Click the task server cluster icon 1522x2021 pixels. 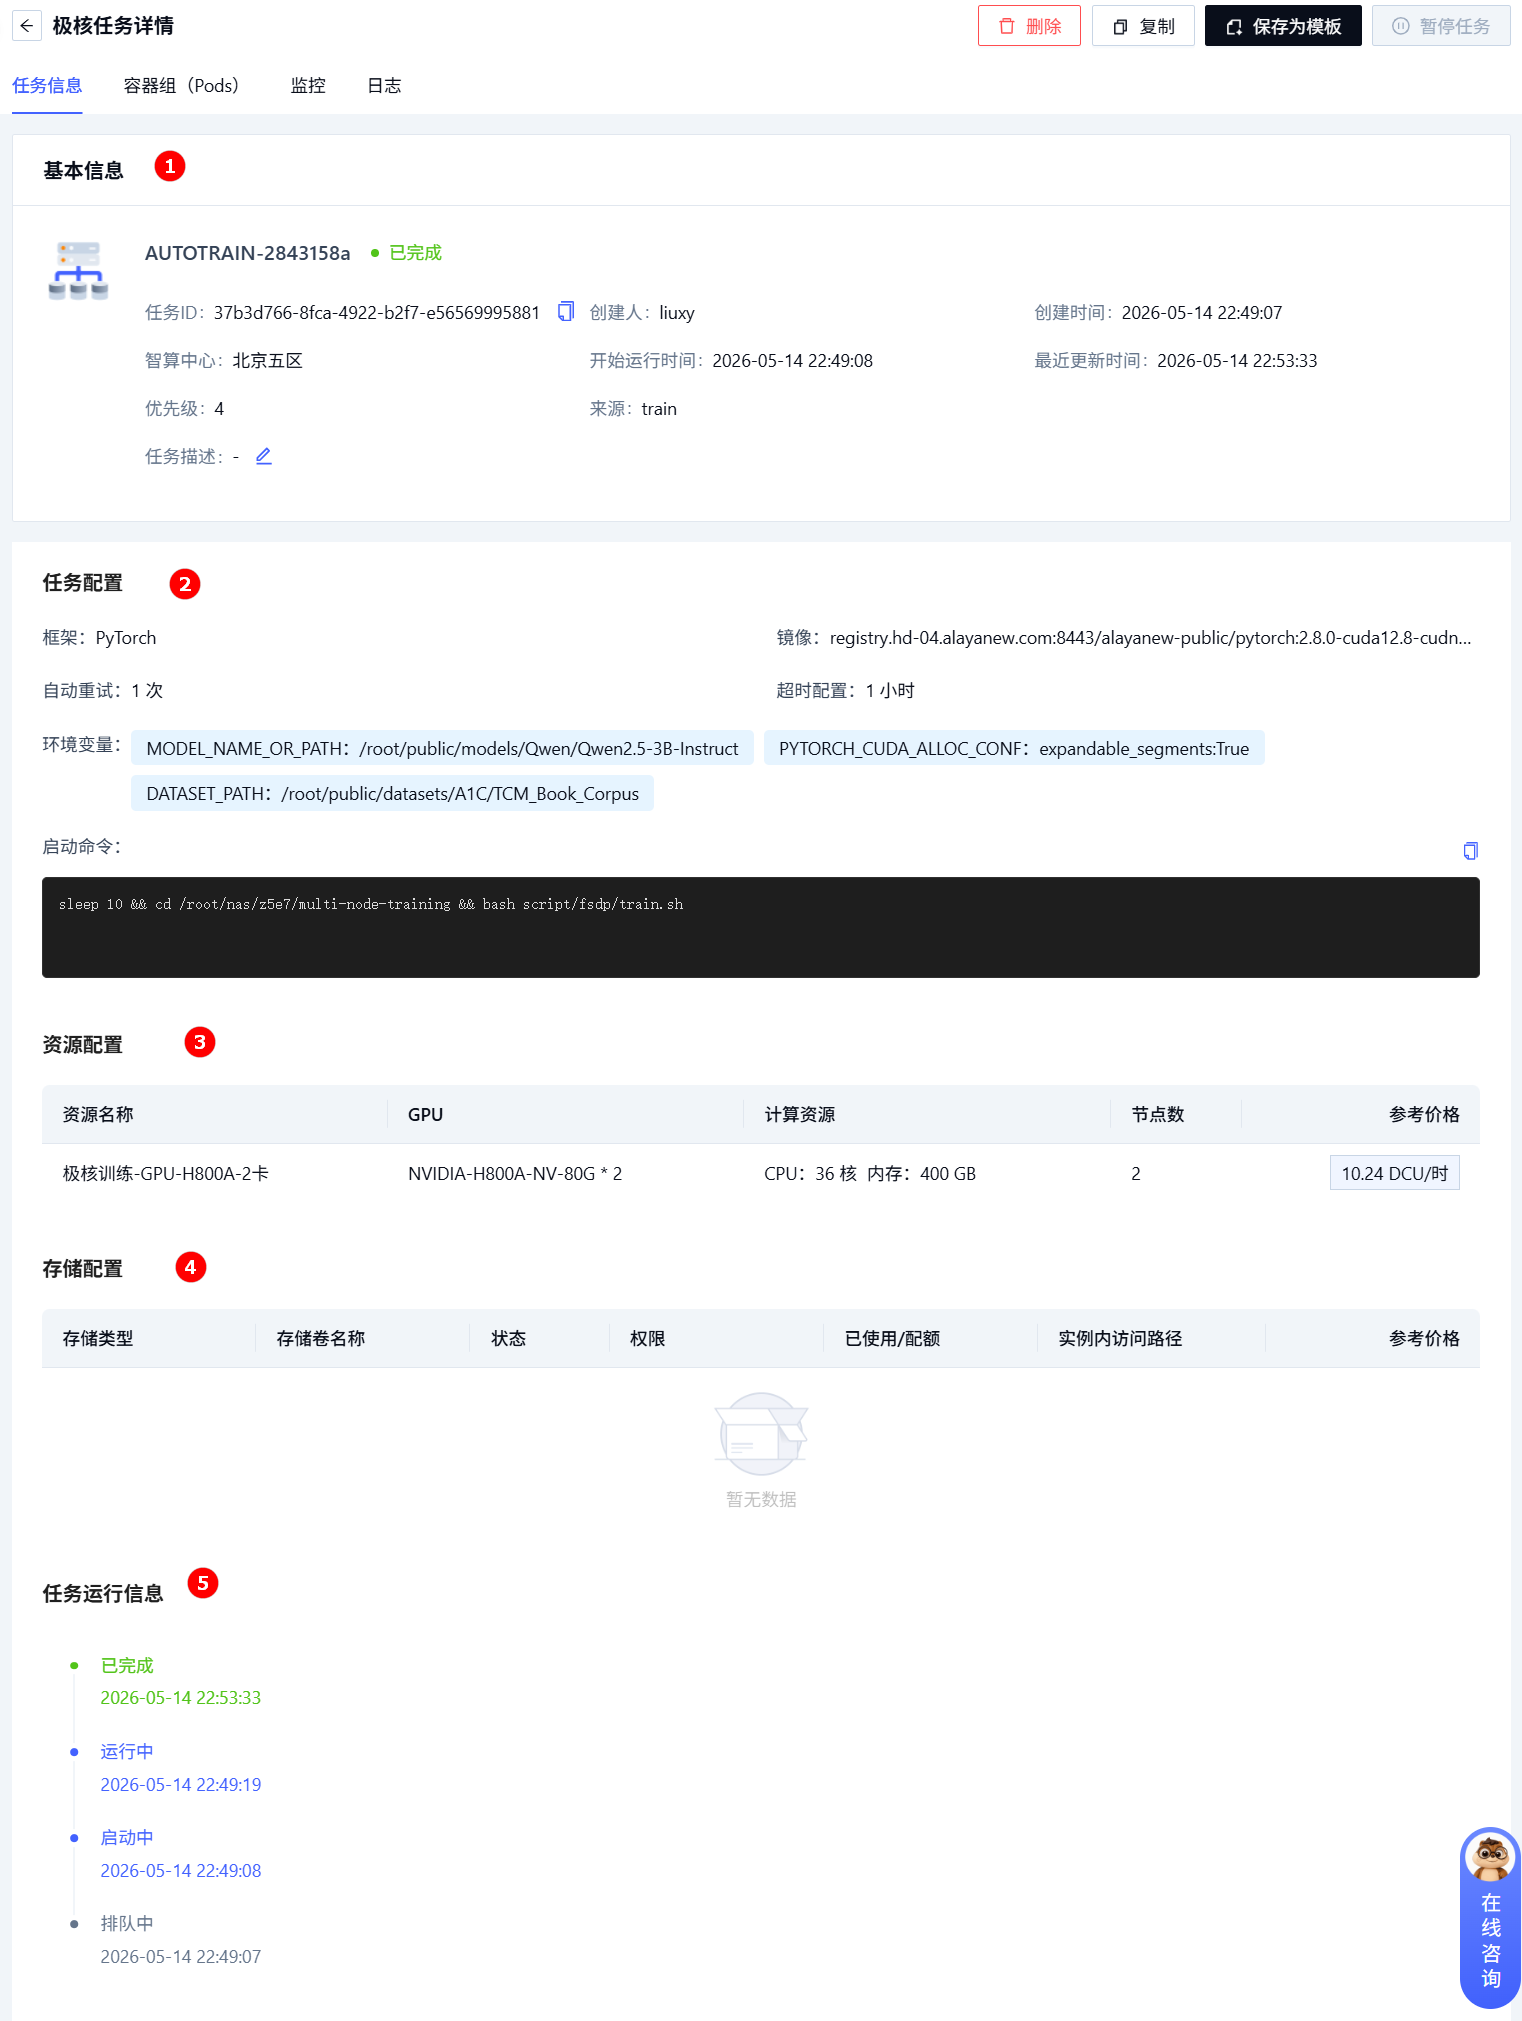(78, 270)
